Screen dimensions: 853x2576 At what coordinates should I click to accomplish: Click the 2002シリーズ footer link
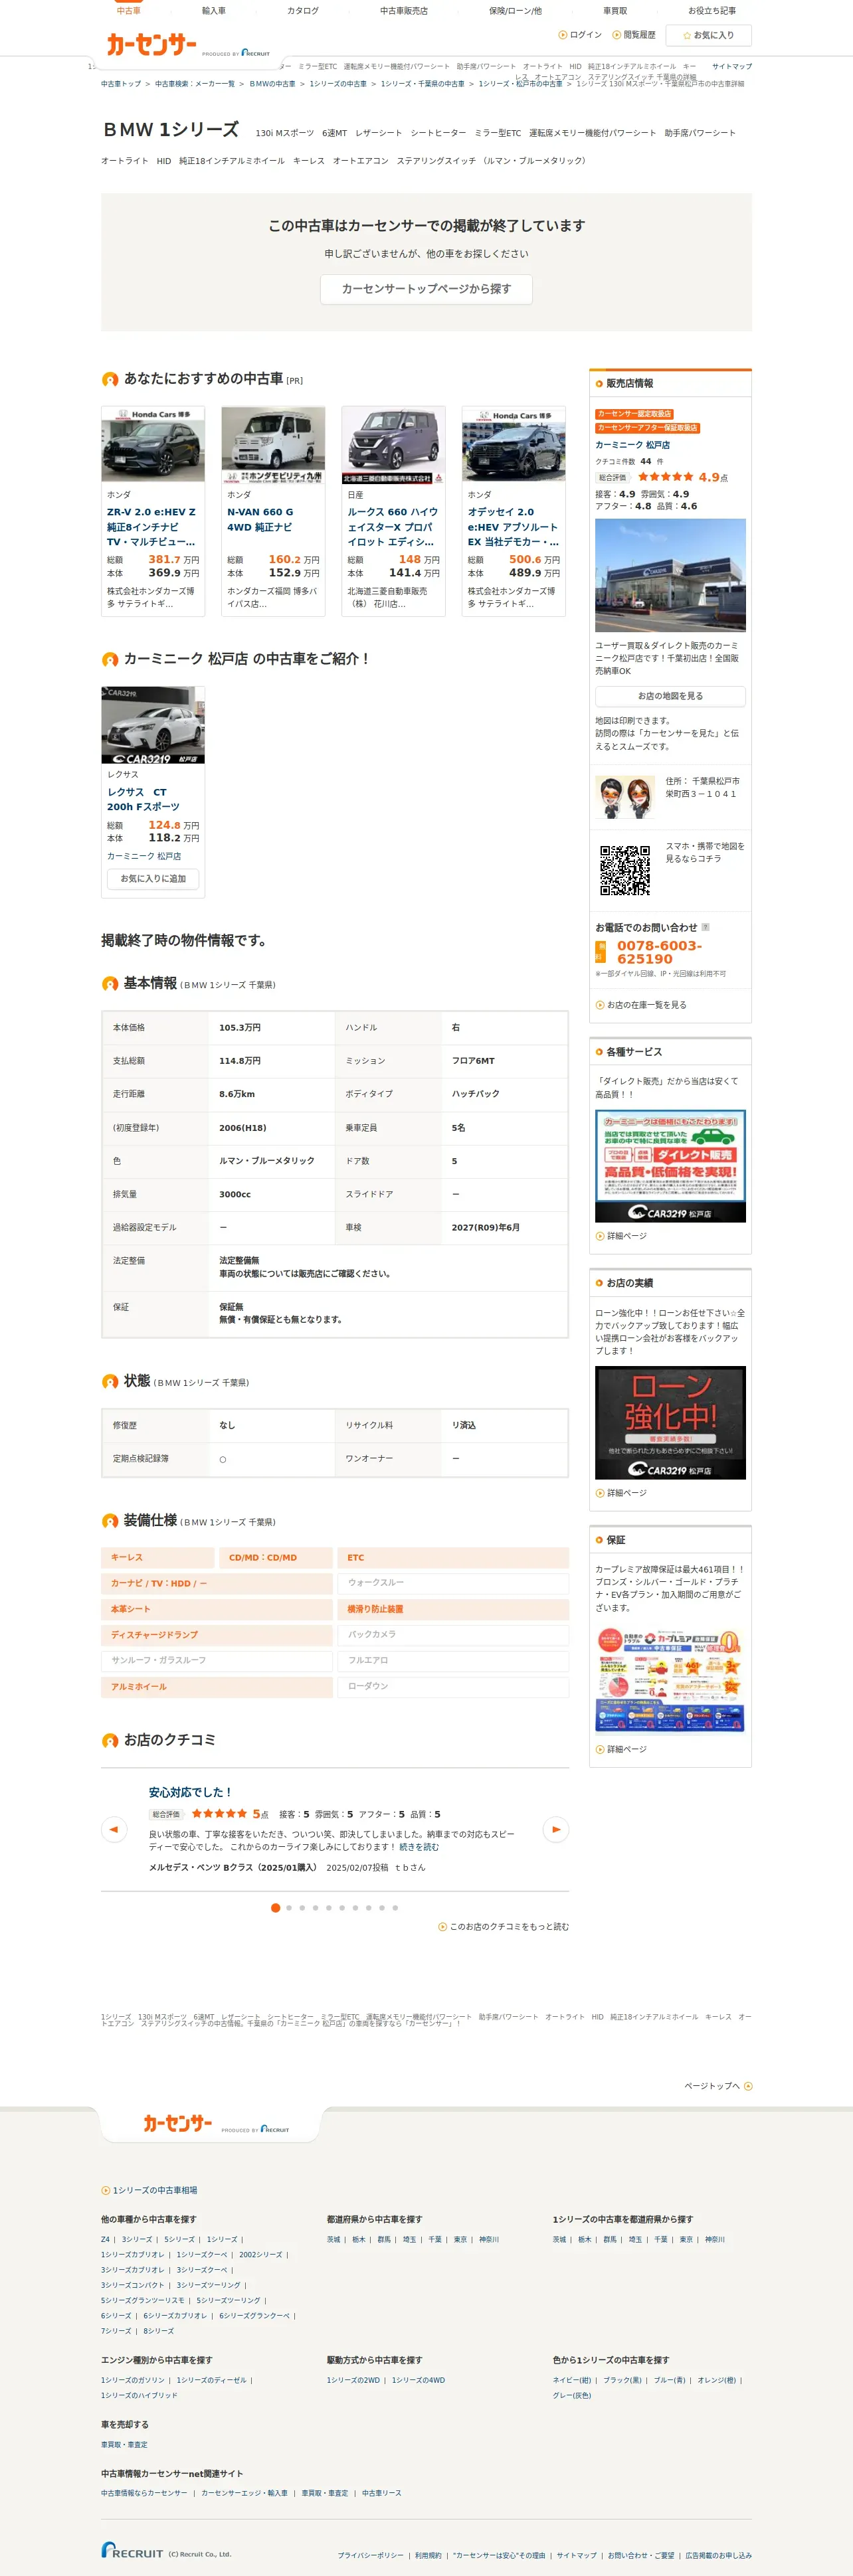[261, 2254]
